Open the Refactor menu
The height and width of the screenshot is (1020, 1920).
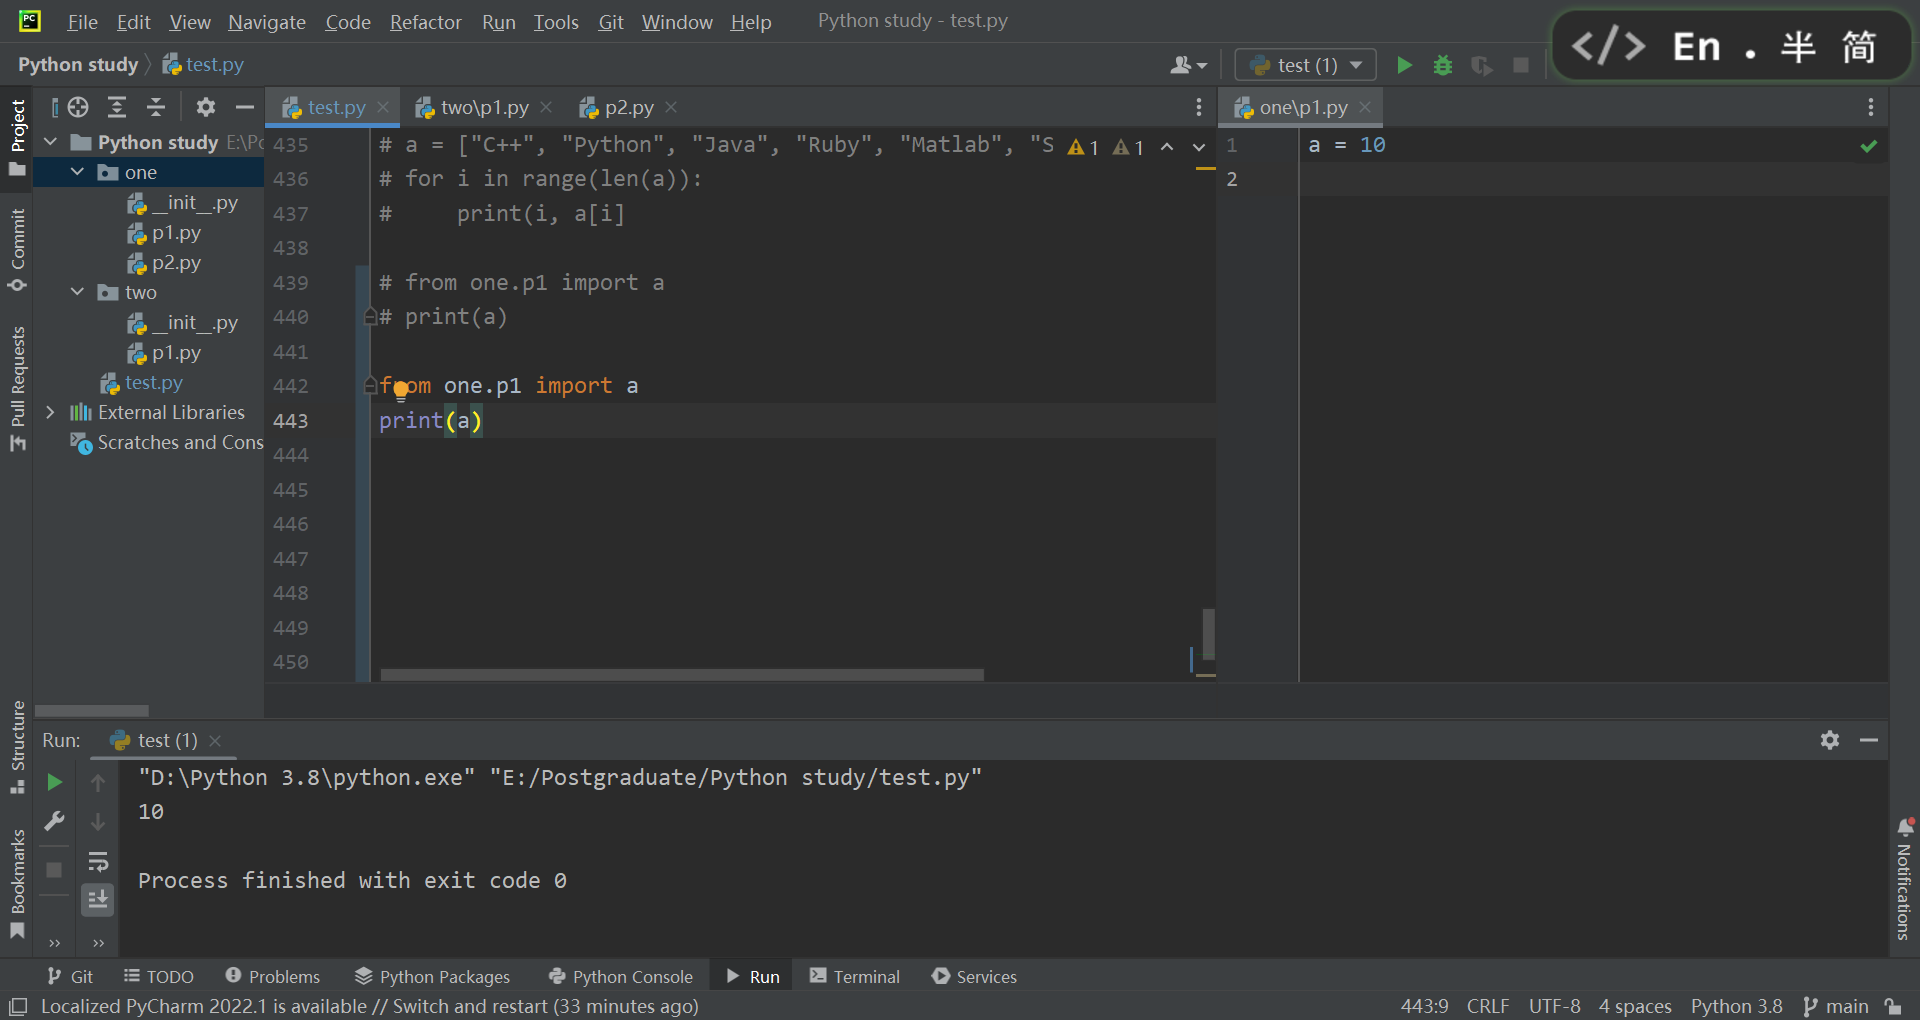coord(425,22)
